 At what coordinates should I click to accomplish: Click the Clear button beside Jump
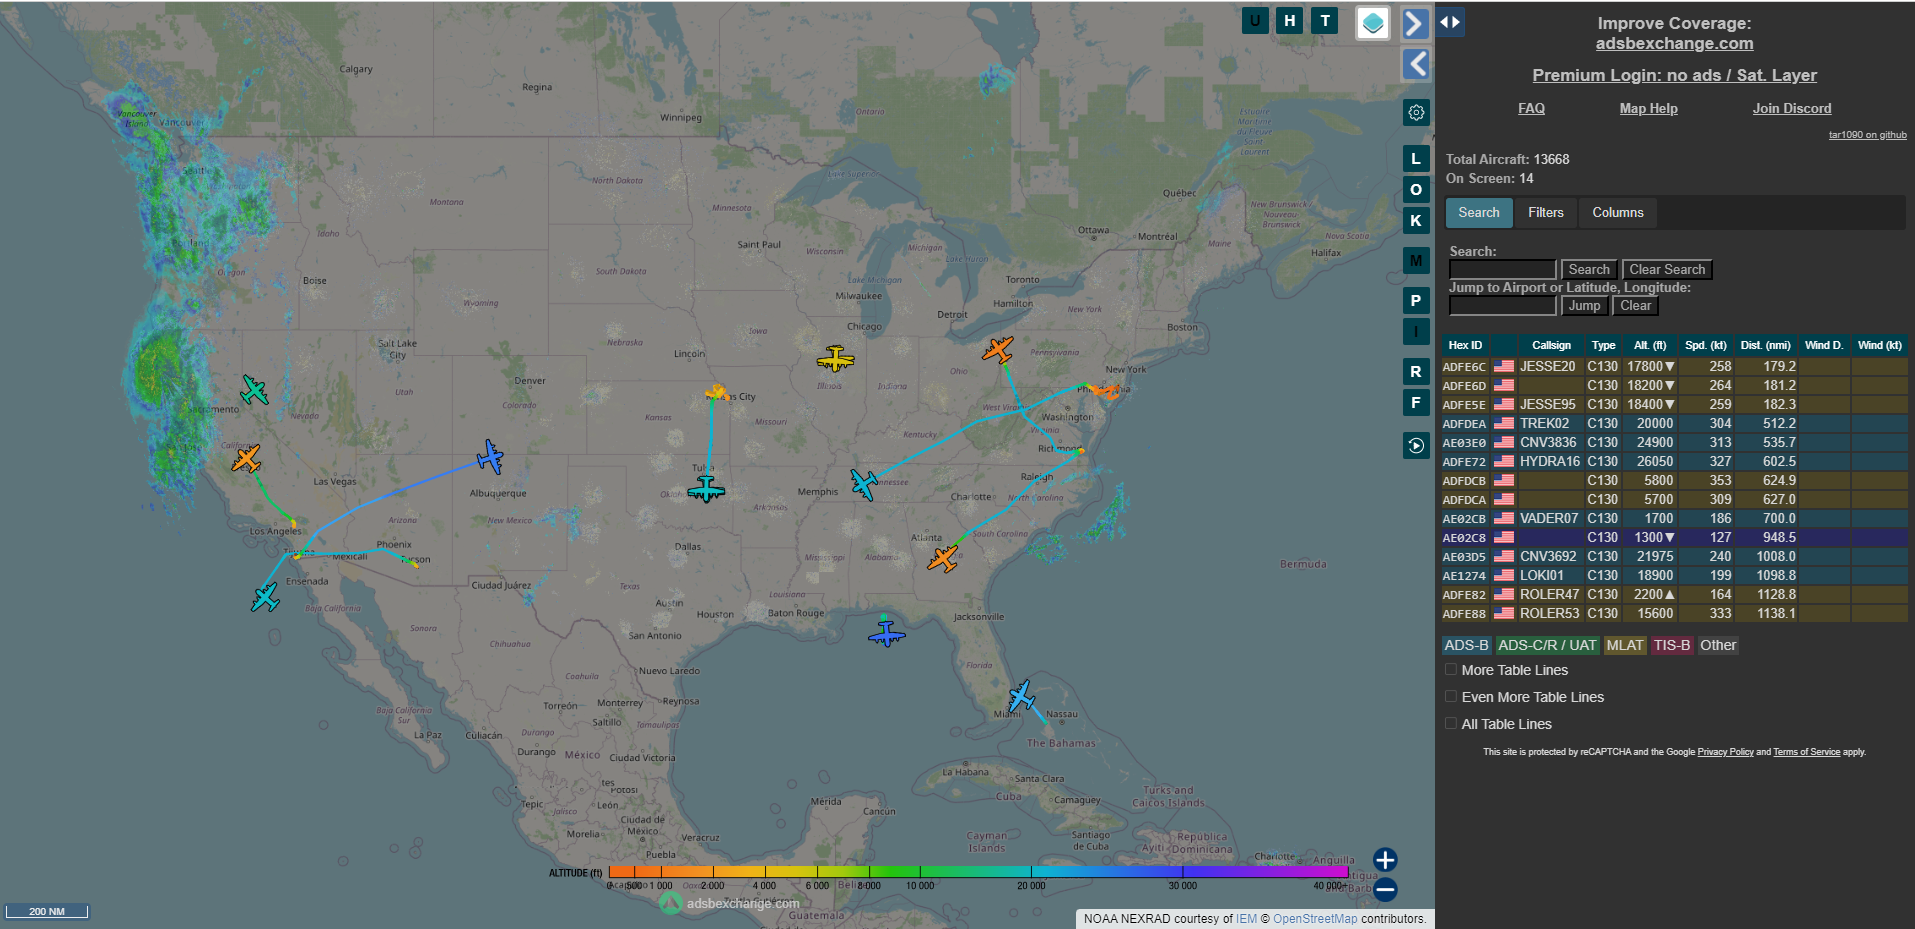pos(1636,305)
